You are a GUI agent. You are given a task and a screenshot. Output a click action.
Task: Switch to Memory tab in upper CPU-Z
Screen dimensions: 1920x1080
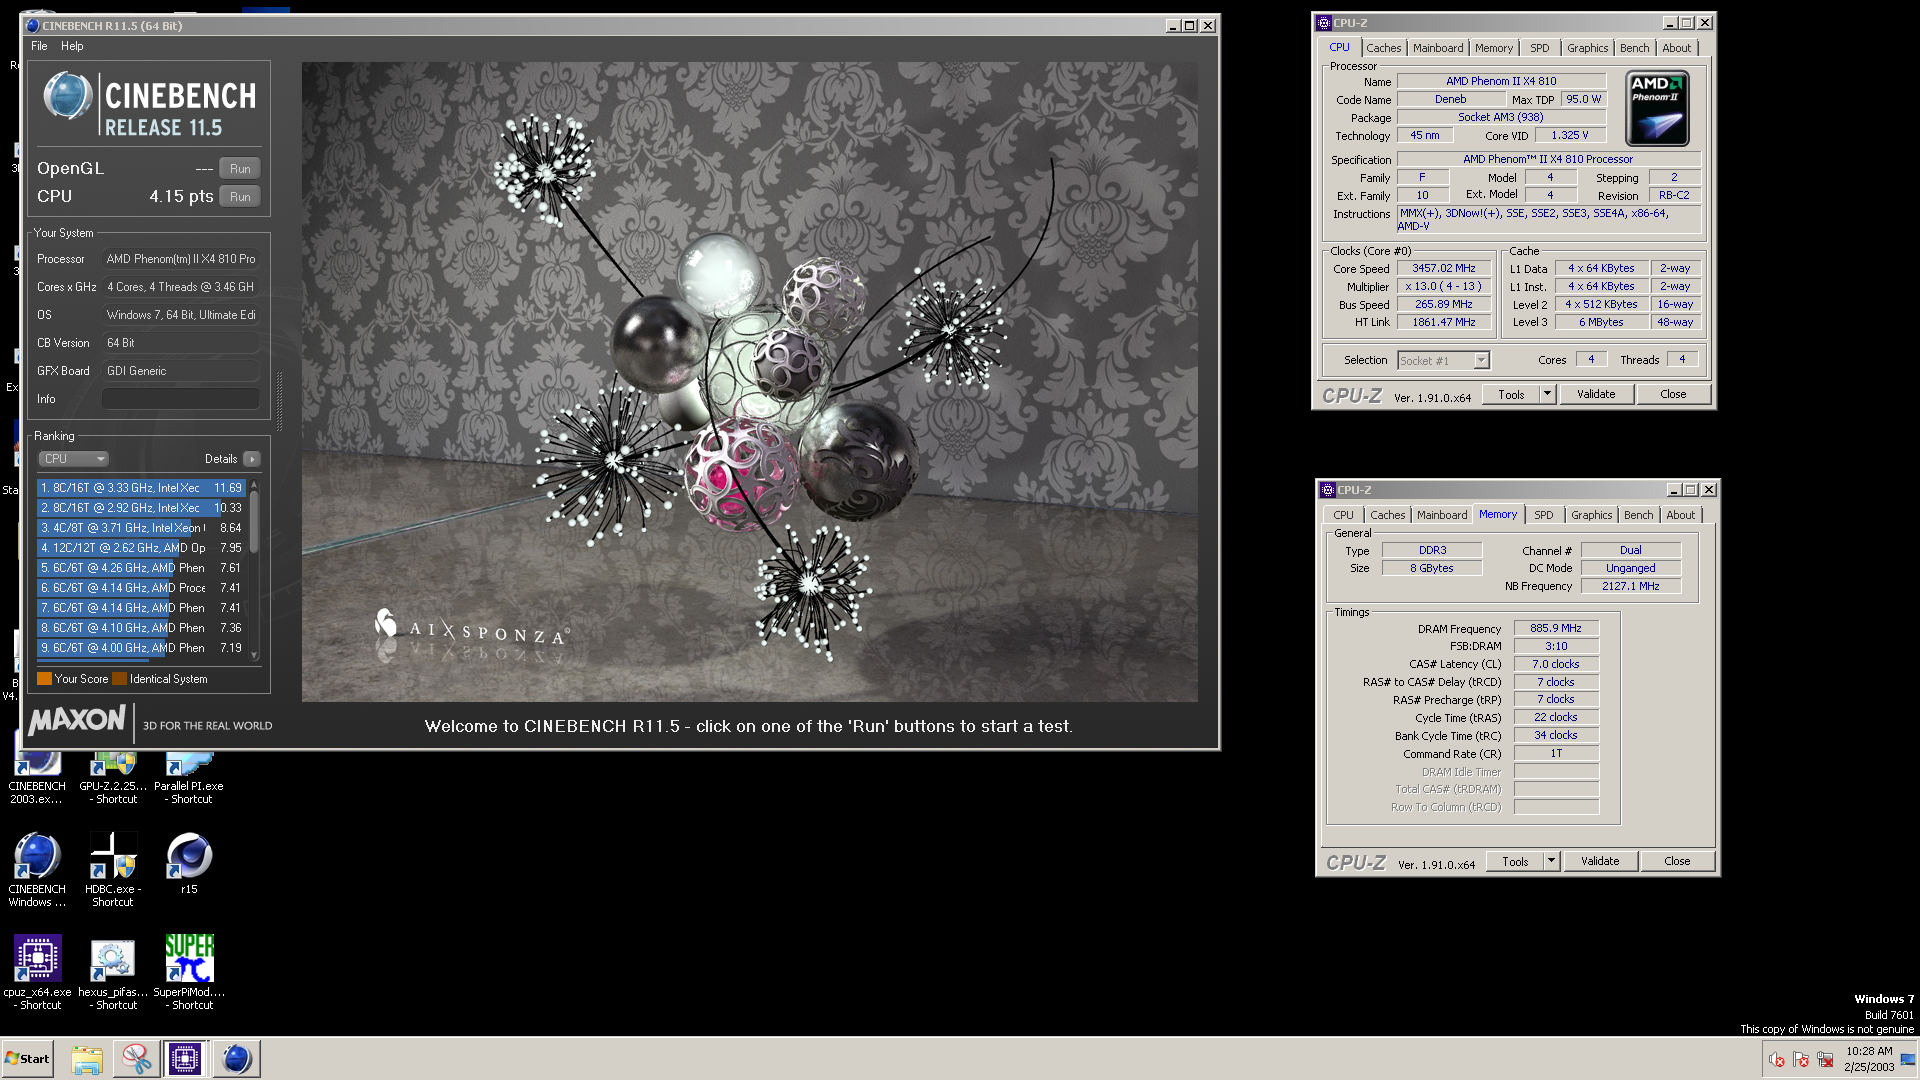[1494, 48]
